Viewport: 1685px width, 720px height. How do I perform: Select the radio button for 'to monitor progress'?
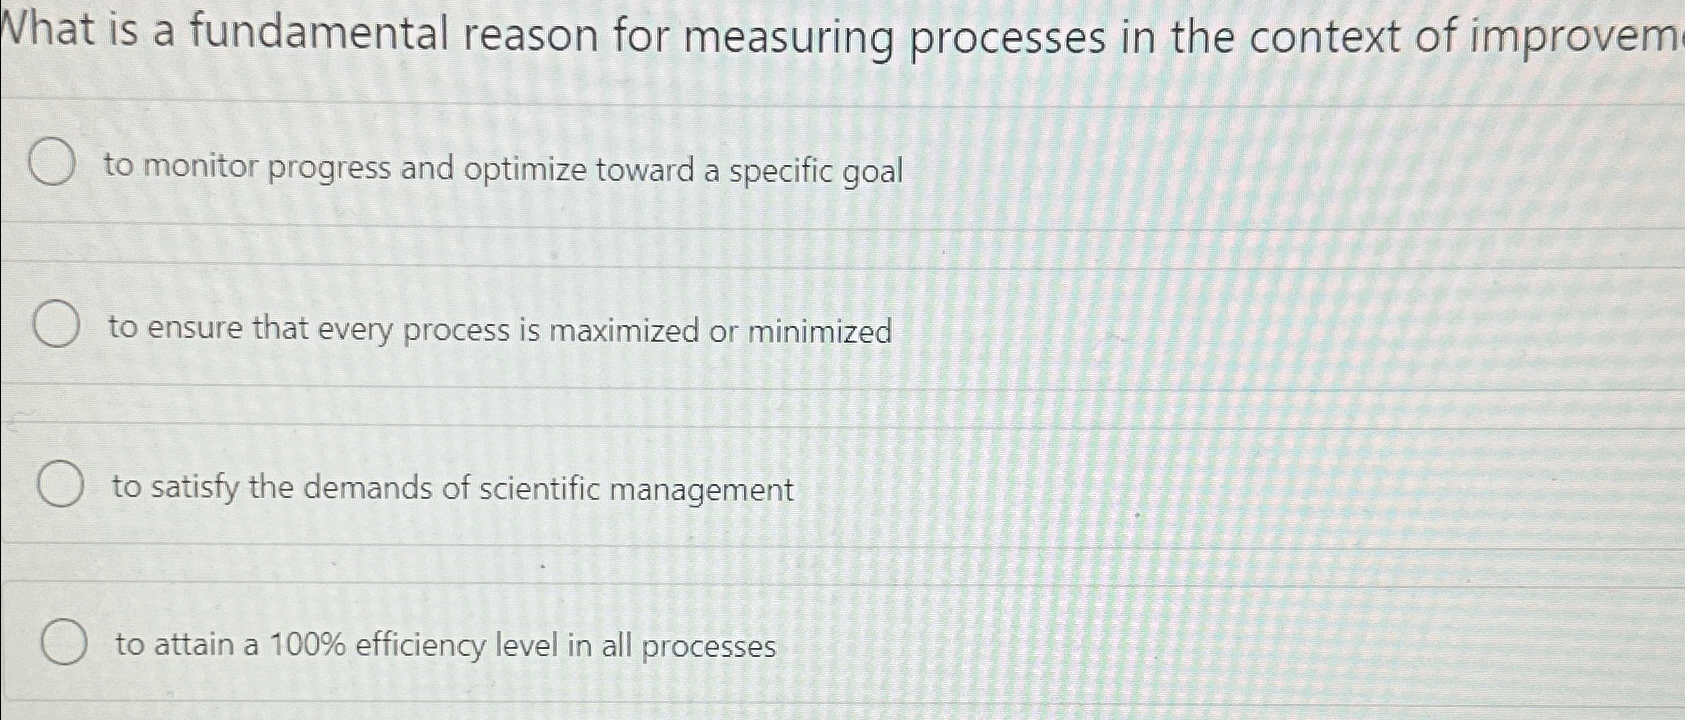pyautogui.click(x=51, y=163)
